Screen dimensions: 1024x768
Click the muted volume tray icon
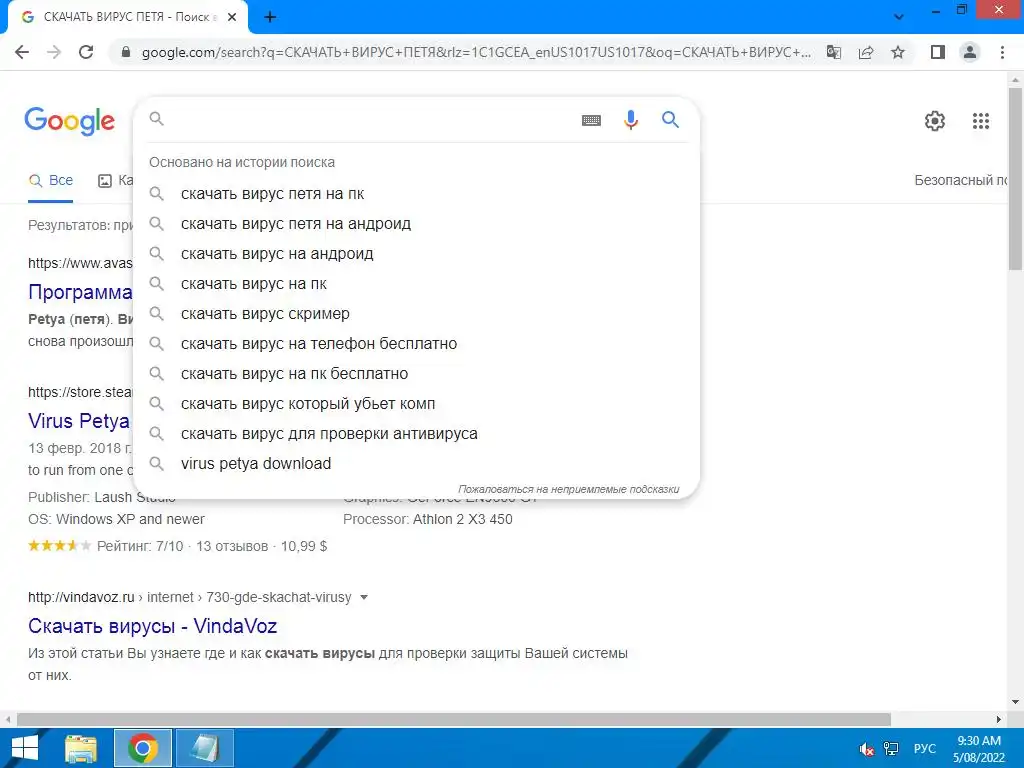click(867, 748)
